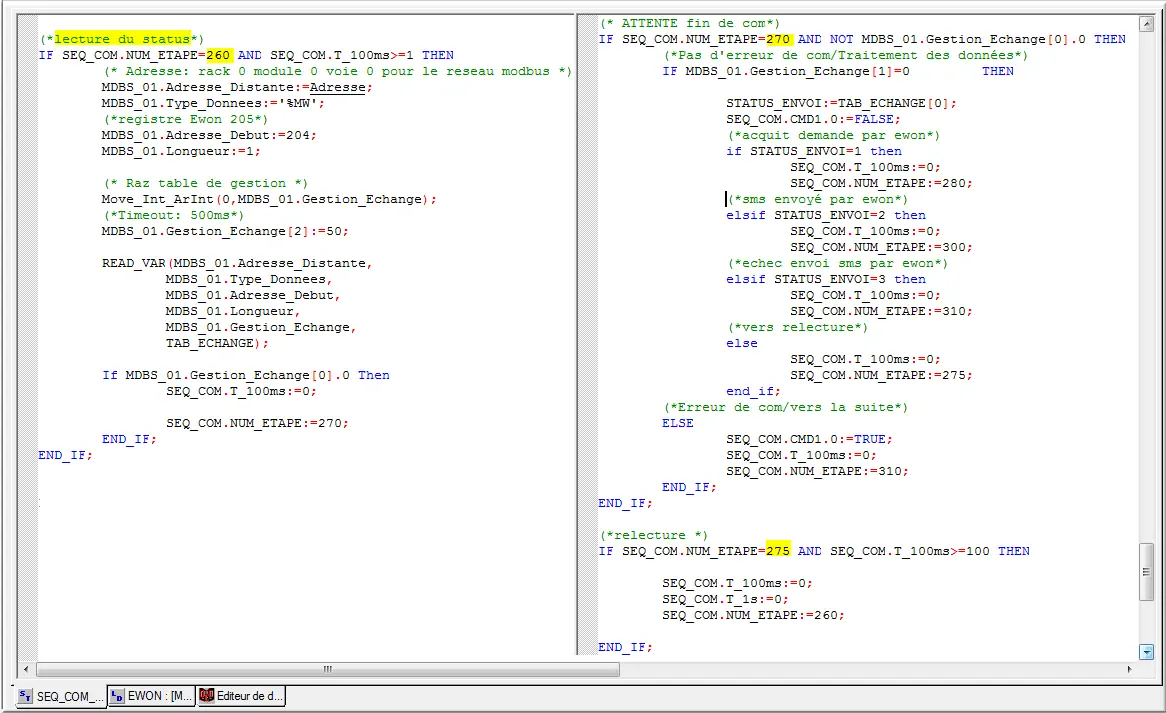Open the Editeur de d... tab
This screenshot has width=1166, height=713.
click(x=241, y=697)
